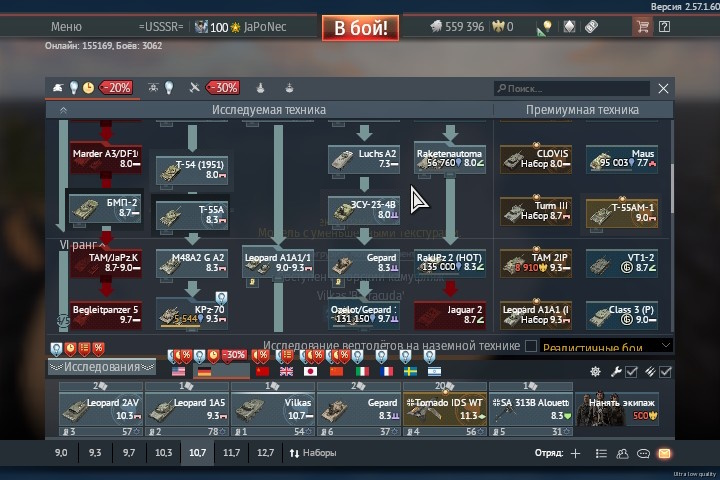This screenshot has height=480, width=720.
Task: Select the USA flag nation
Action: pyautogui.click(x=178, y=371)
